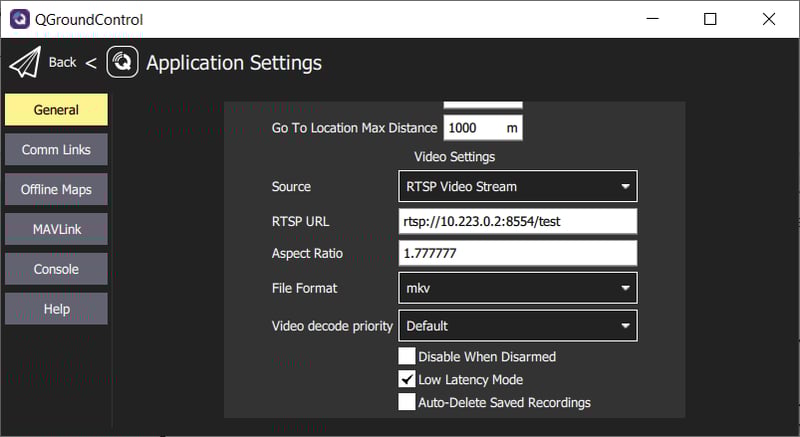The height and width of the screenshot is (437, 800).
Task: Go to MAVLink settings page
Action: (x=56, y=230)
